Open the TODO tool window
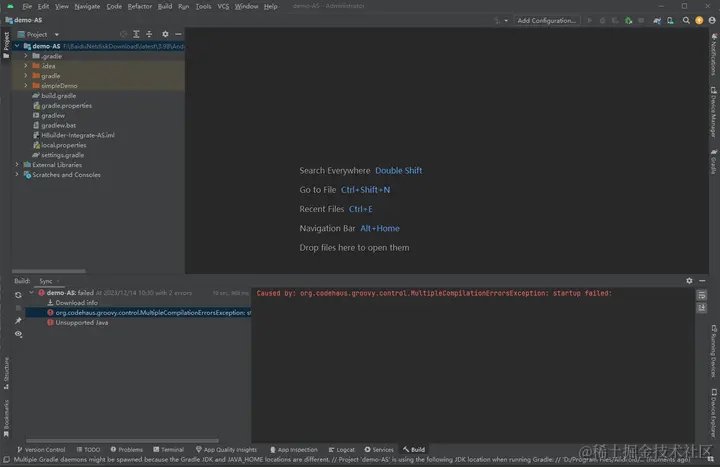 pos(88,450)
